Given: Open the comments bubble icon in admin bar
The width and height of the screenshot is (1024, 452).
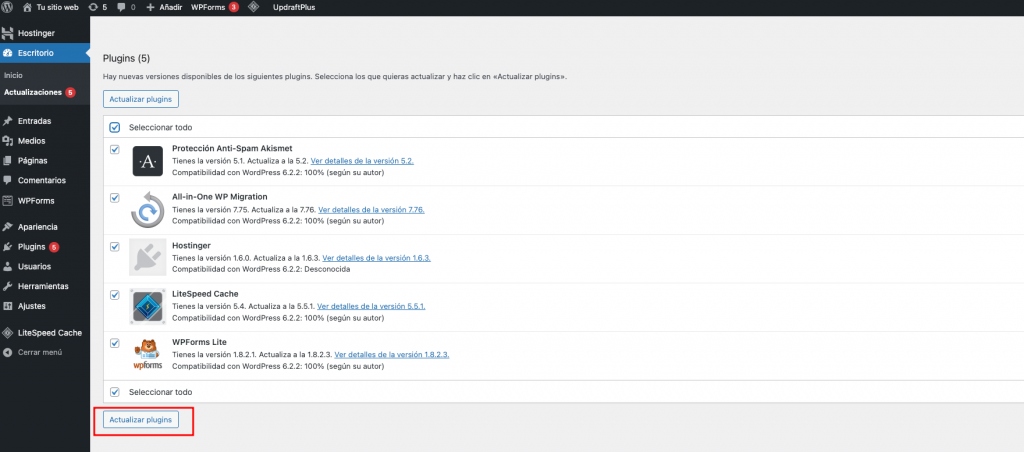Looking at the screenshot, I should [121, 7].
